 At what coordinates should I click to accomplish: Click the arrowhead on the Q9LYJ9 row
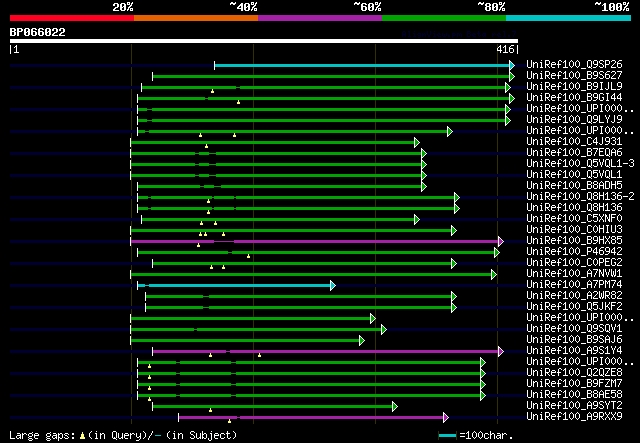click(x=508, y=120)
